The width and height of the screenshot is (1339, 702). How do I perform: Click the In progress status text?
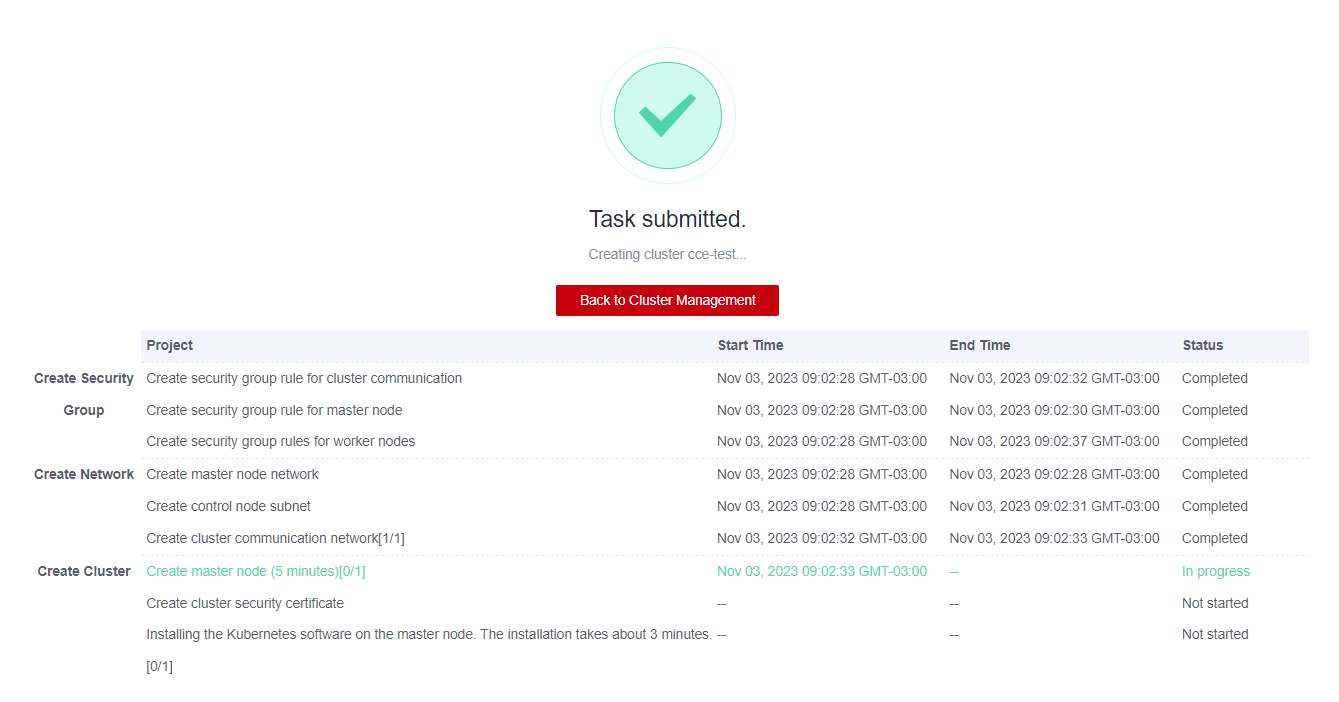coord(1215,571)
